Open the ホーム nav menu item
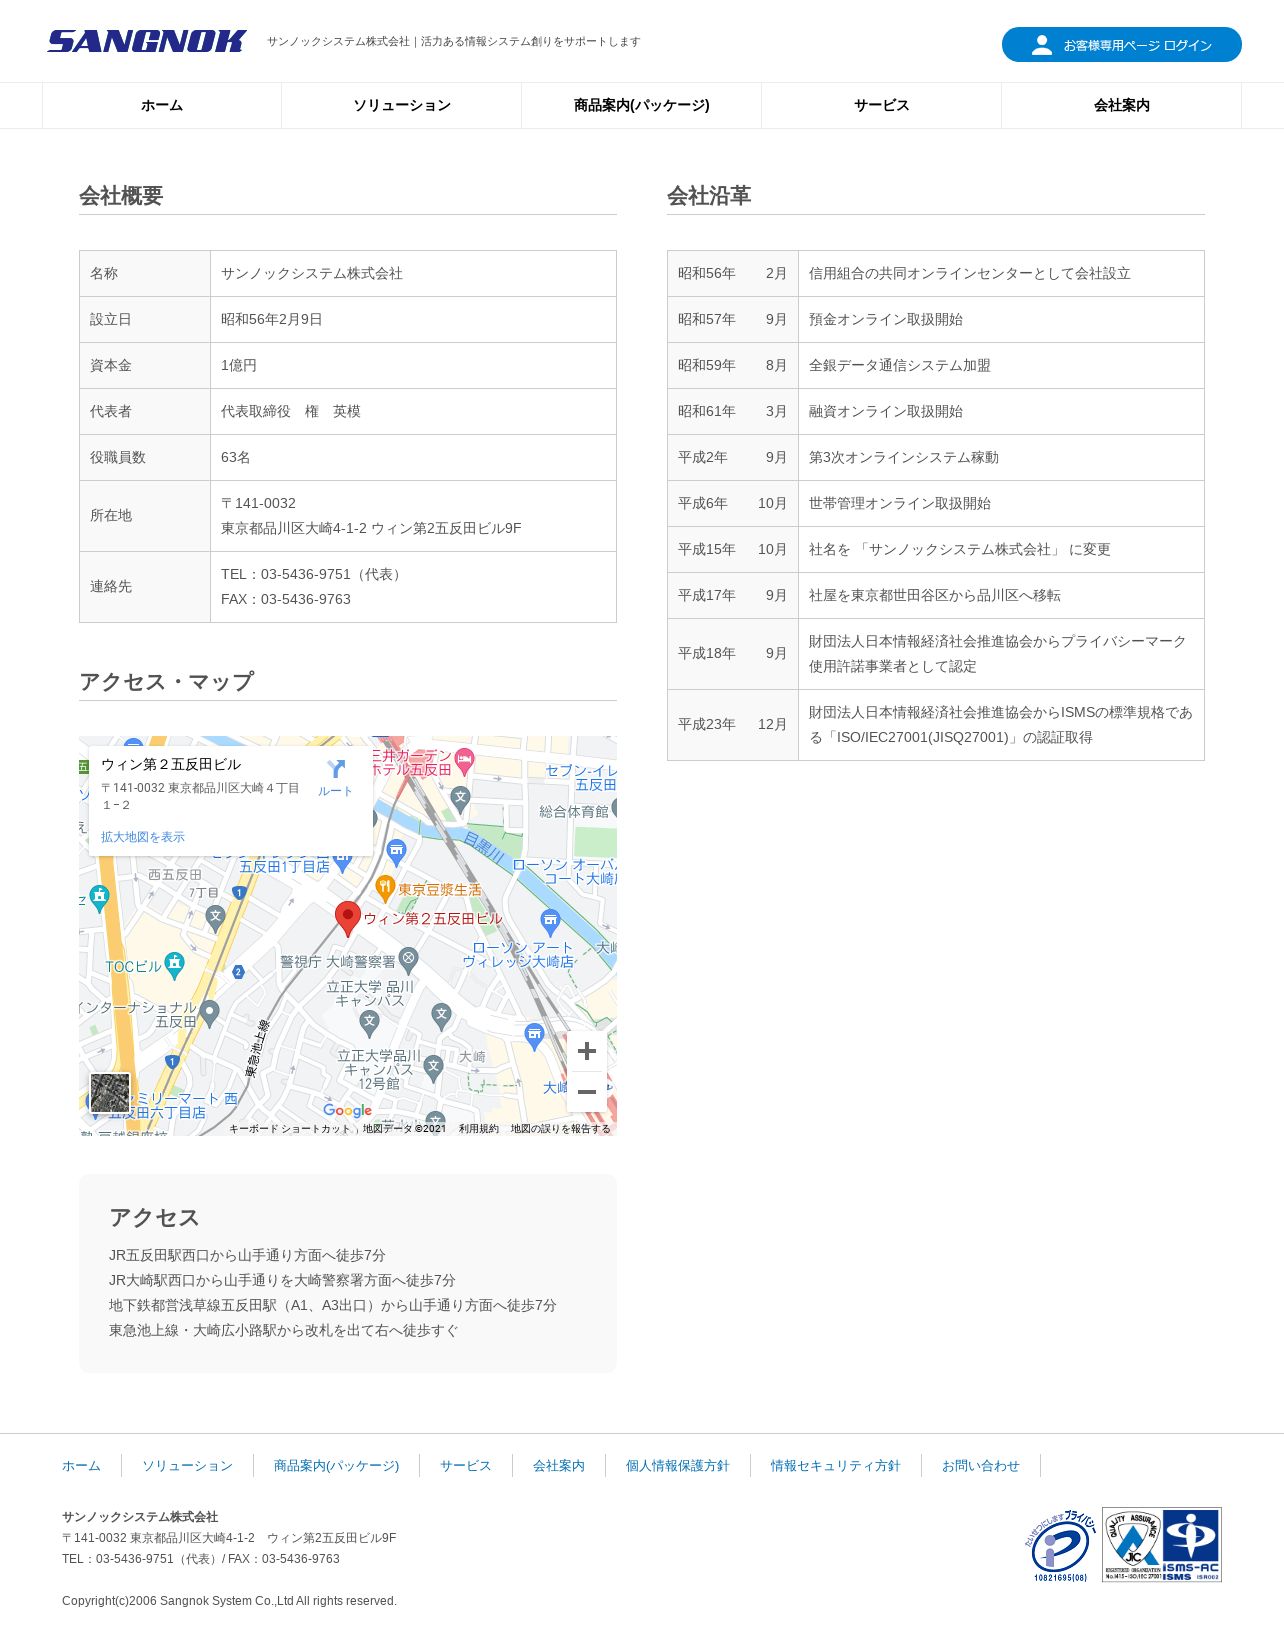Image resolution: width=1284 pixels, height=1632 pixels. tap(162, 105)
